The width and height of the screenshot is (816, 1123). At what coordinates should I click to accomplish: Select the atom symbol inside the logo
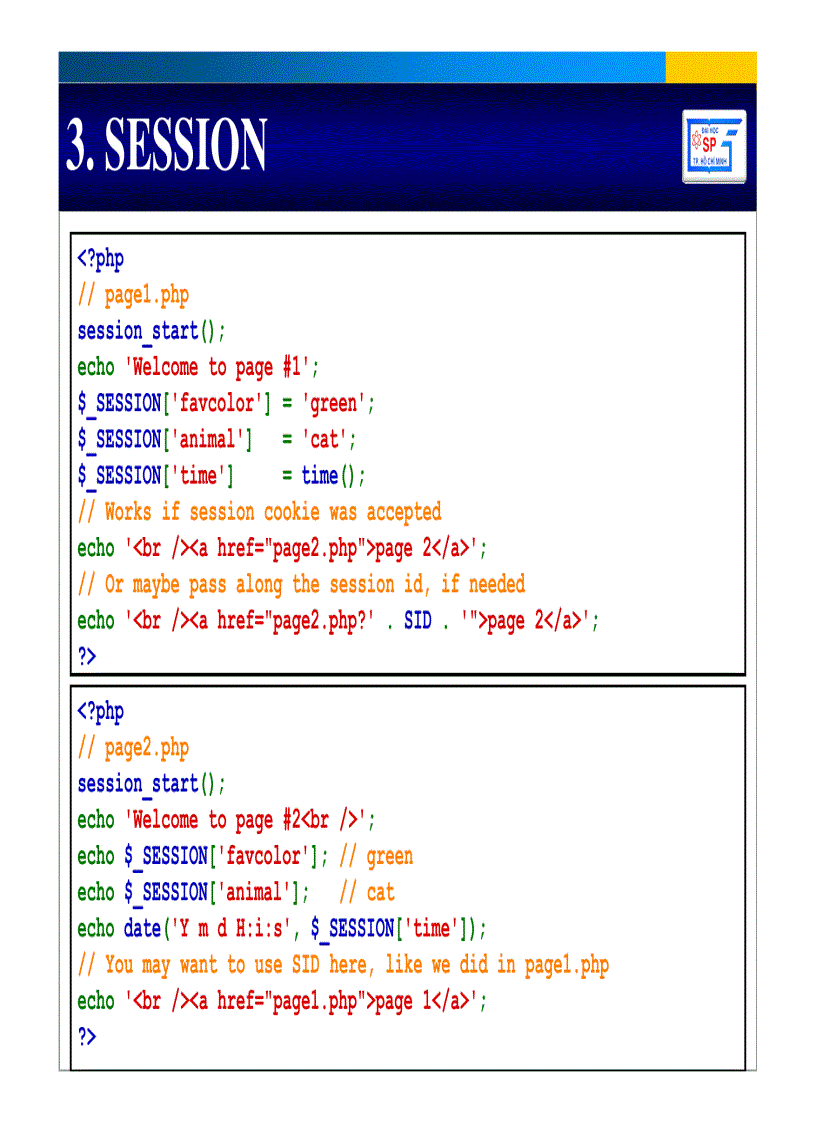click(x=697, y=141)
